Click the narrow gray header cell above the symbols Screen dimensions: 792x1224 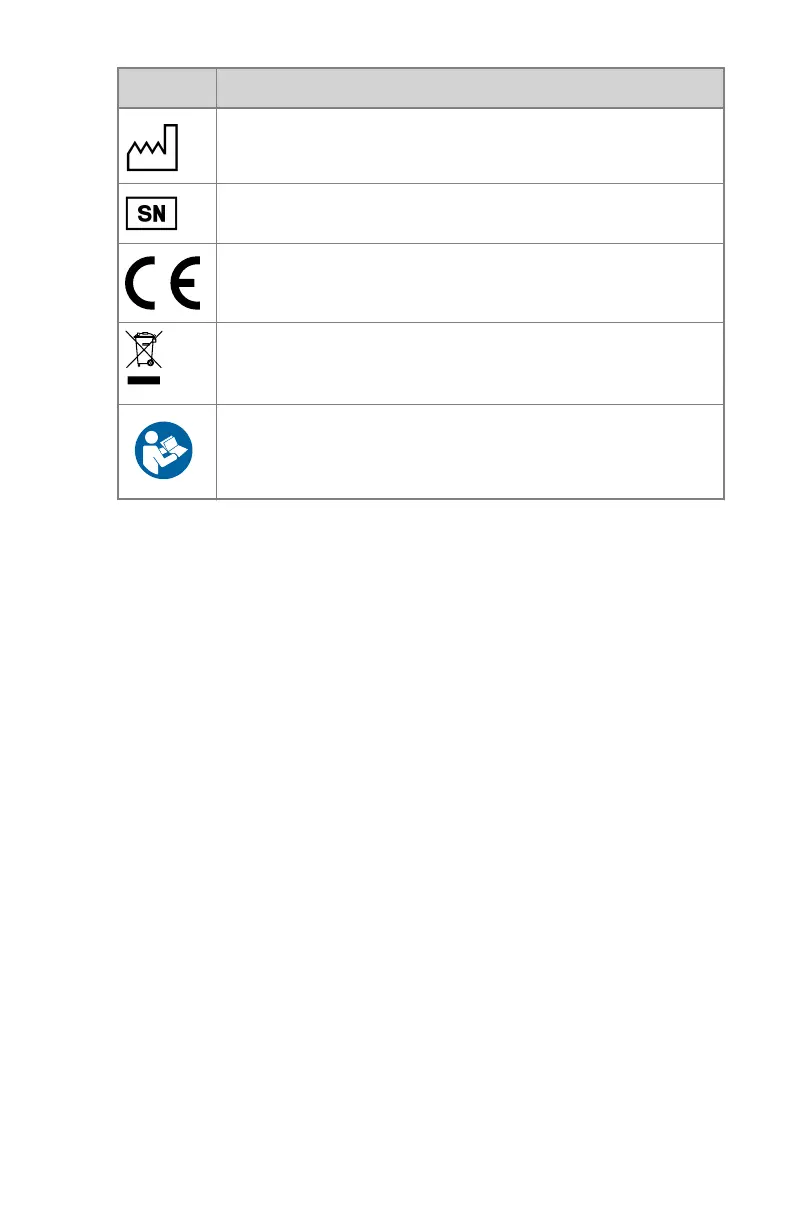tap(167, 88)
